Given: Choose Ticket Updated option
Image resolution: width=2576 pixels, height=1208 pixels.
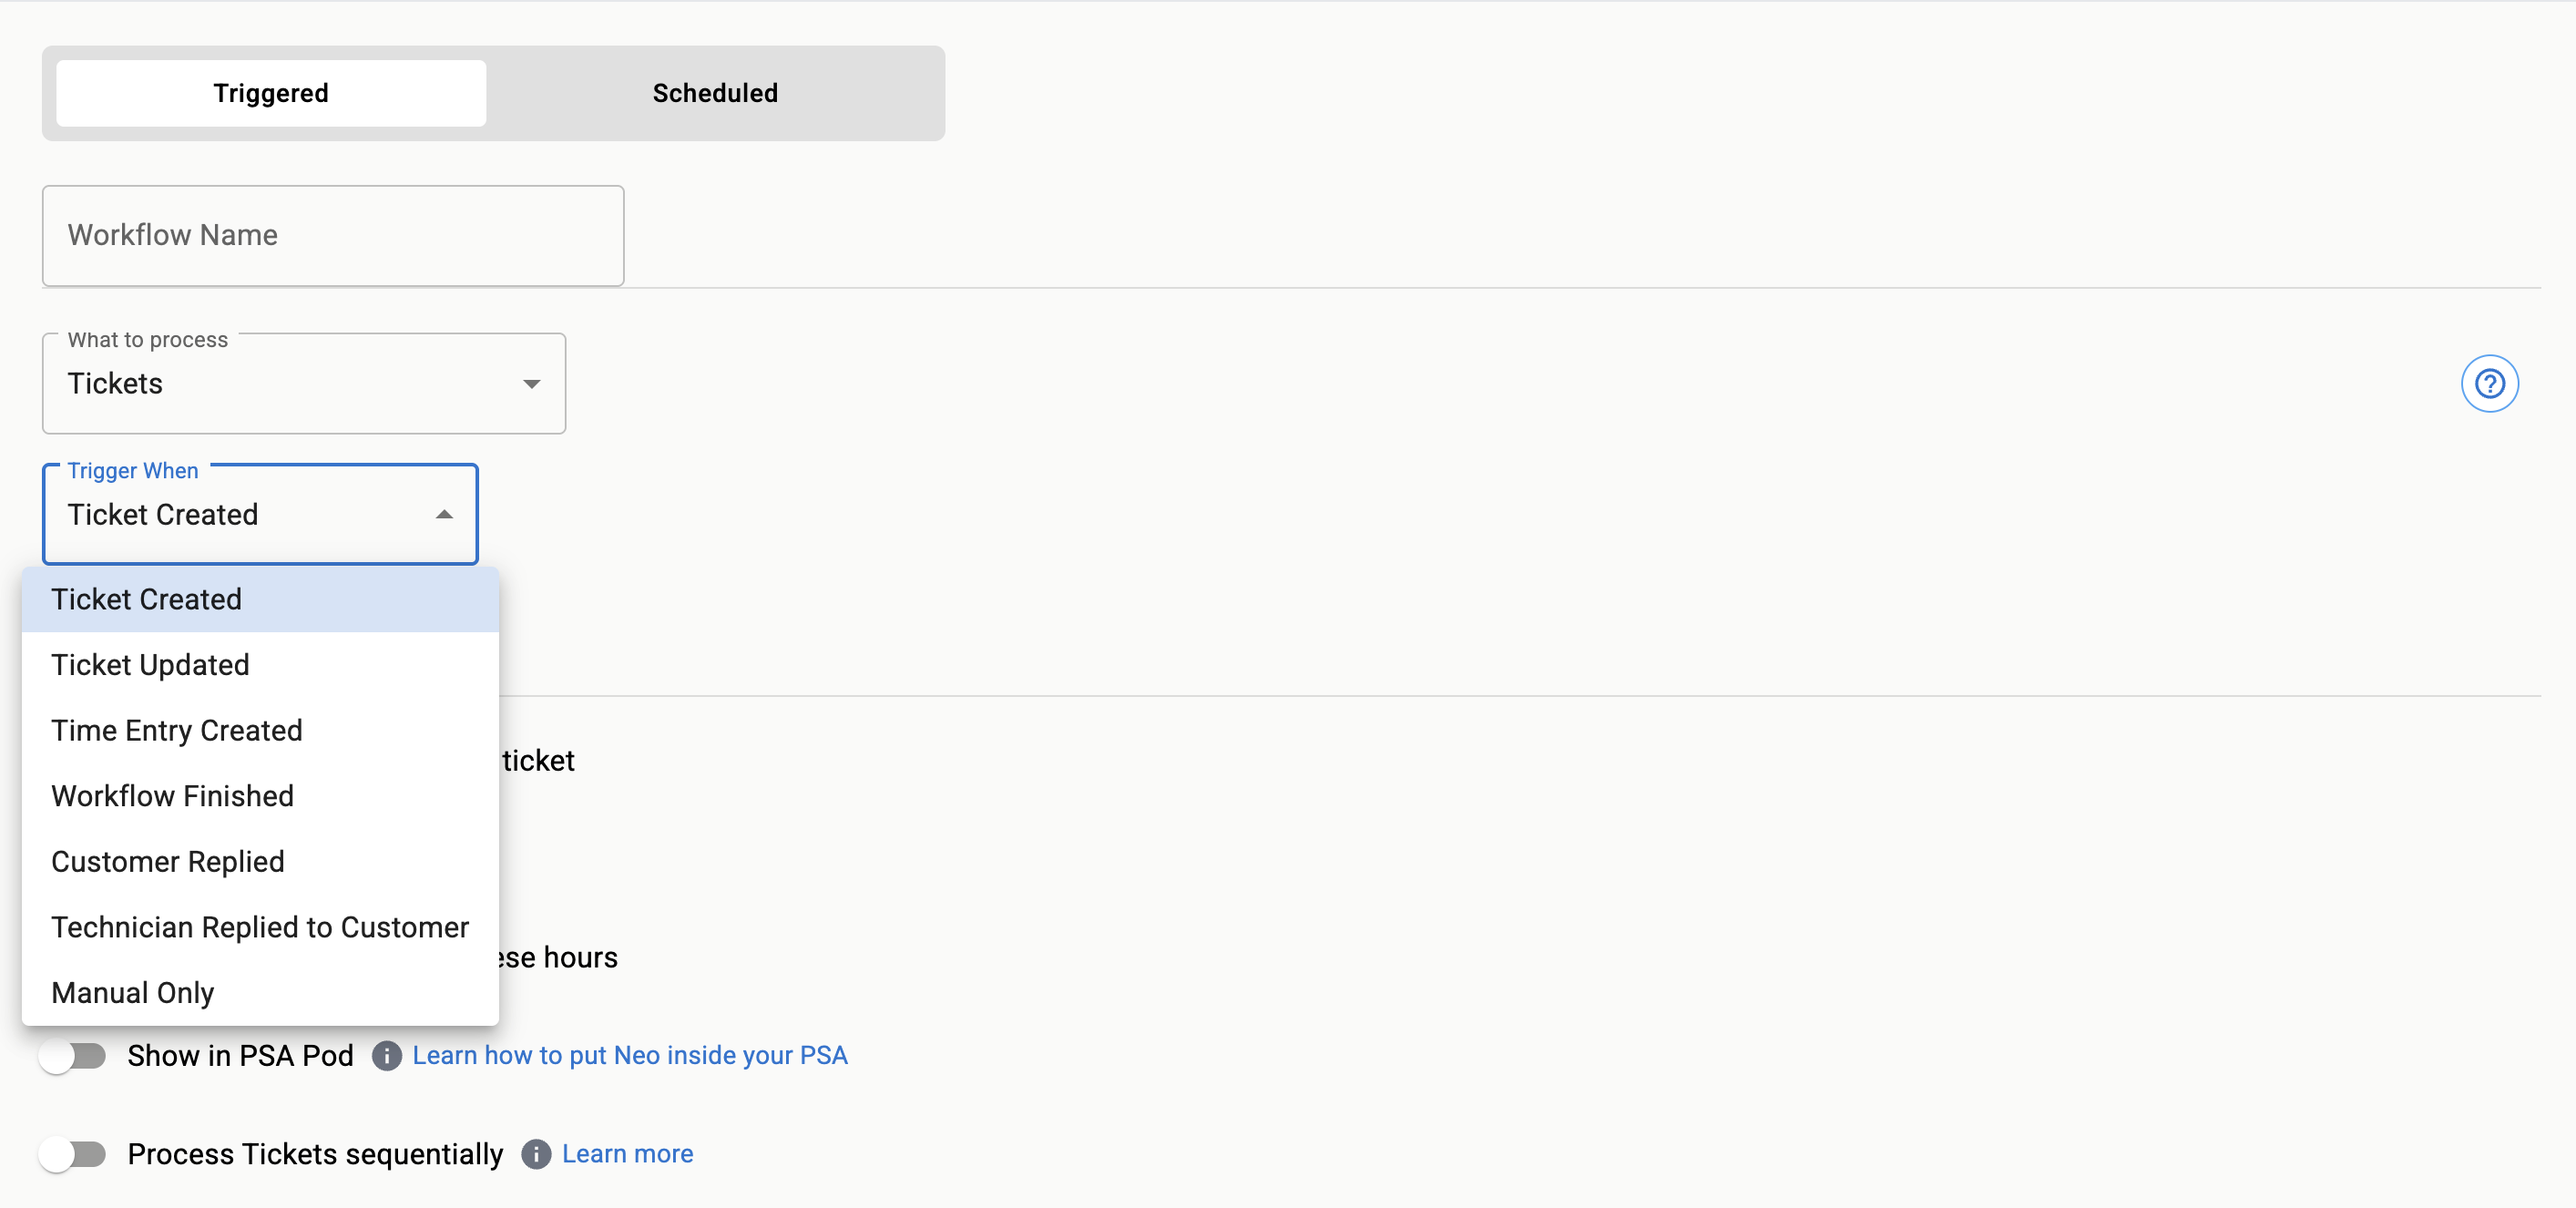Looking at the screenshot, I should 150,665.
